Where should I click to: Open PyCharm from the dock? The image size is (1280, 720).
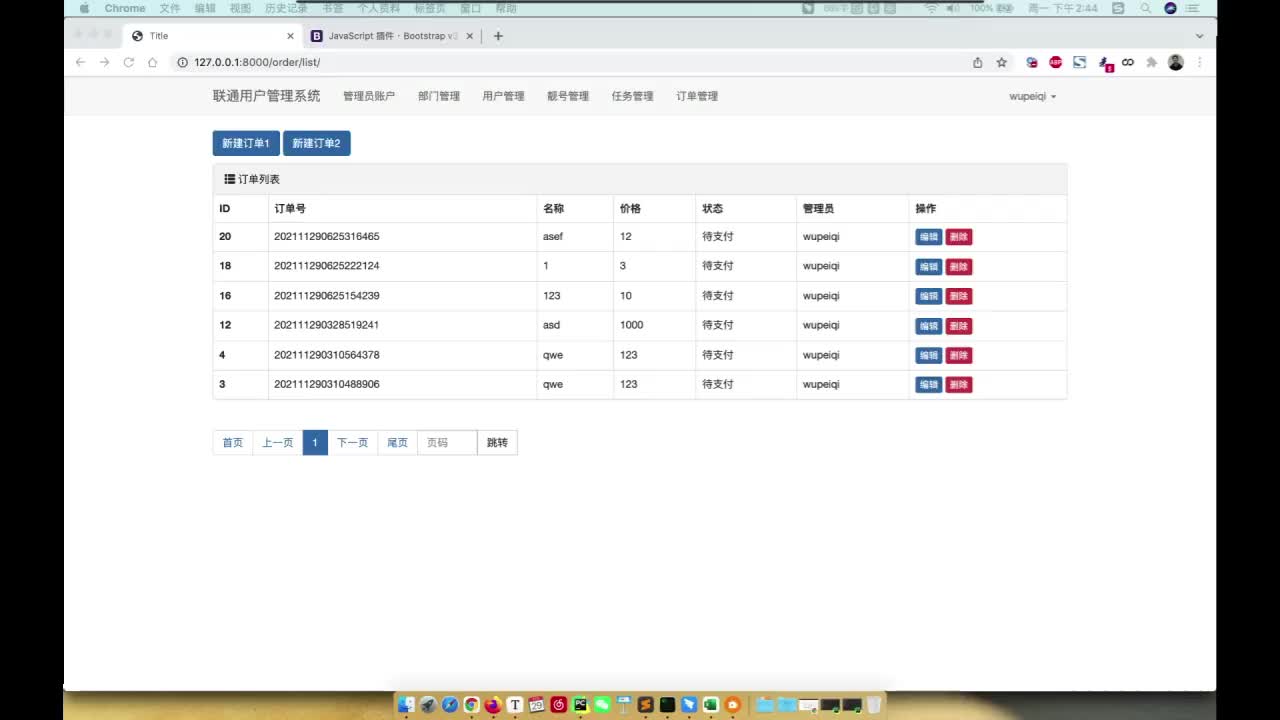[580, 704]
